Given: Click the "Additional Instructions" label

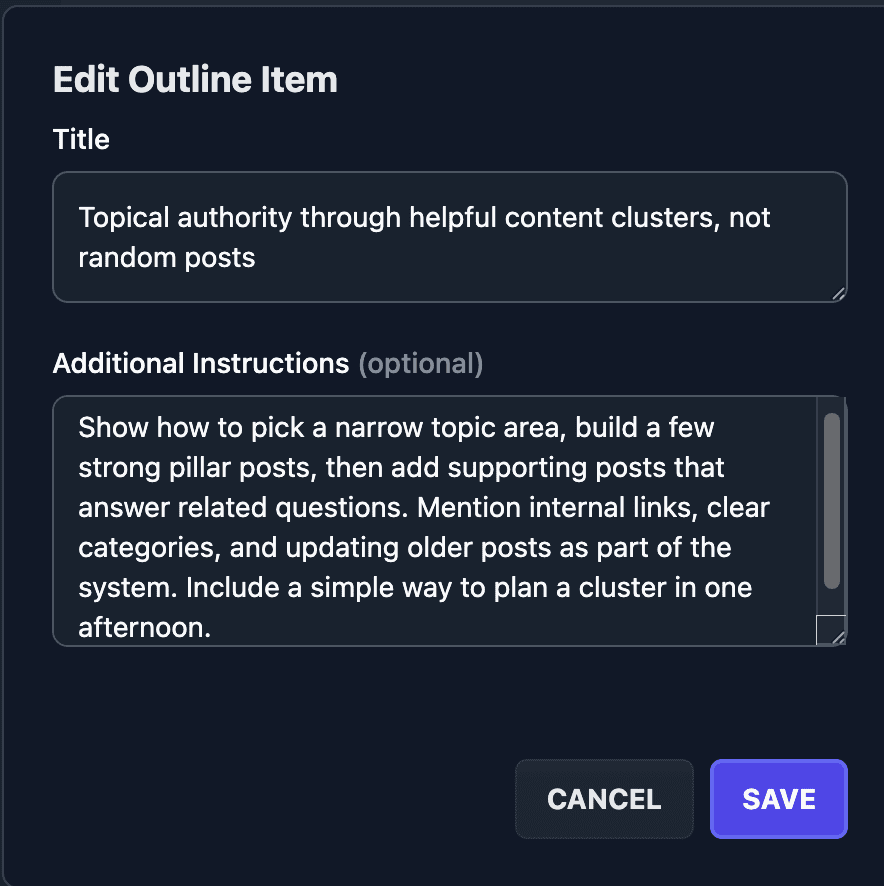Looking at the screenshot, I should [201, 364].
